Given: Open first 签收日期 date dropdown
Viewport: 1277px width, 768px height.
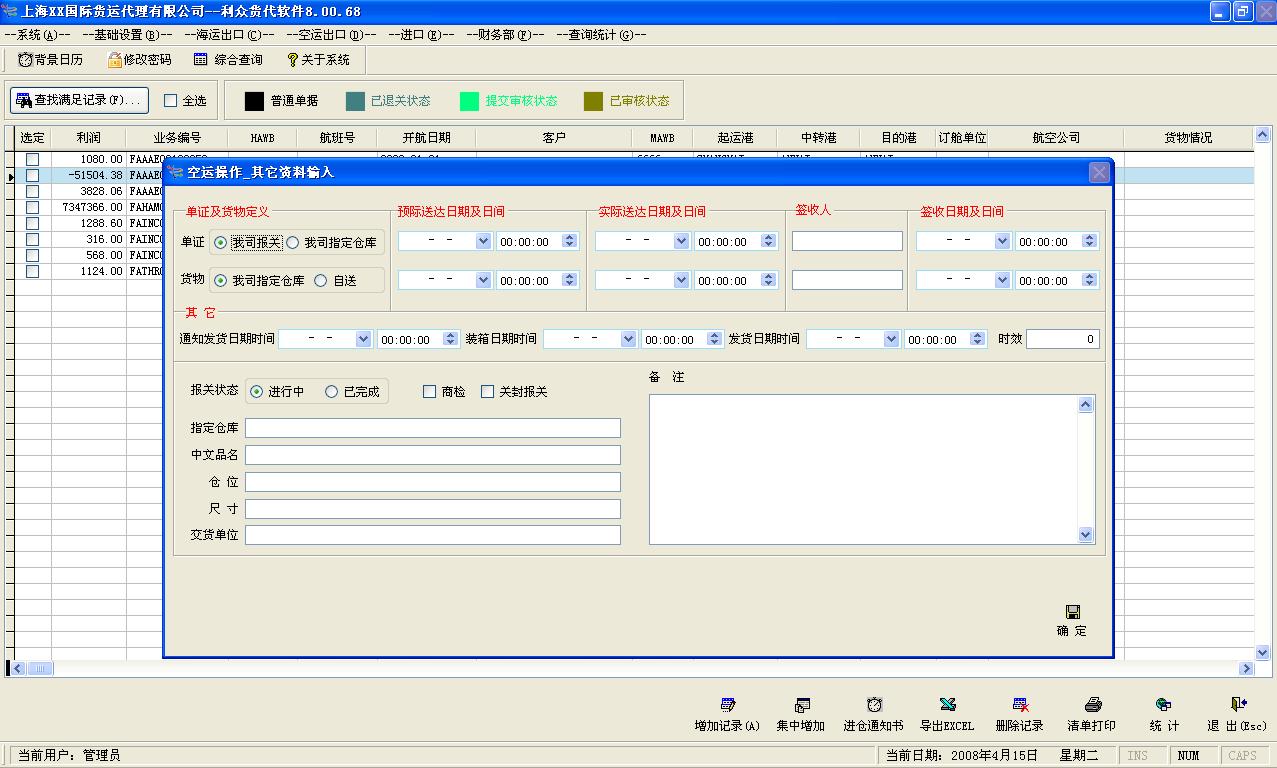Looking at the screenshot, I should pyautogui.click(x=1002, y=241).
